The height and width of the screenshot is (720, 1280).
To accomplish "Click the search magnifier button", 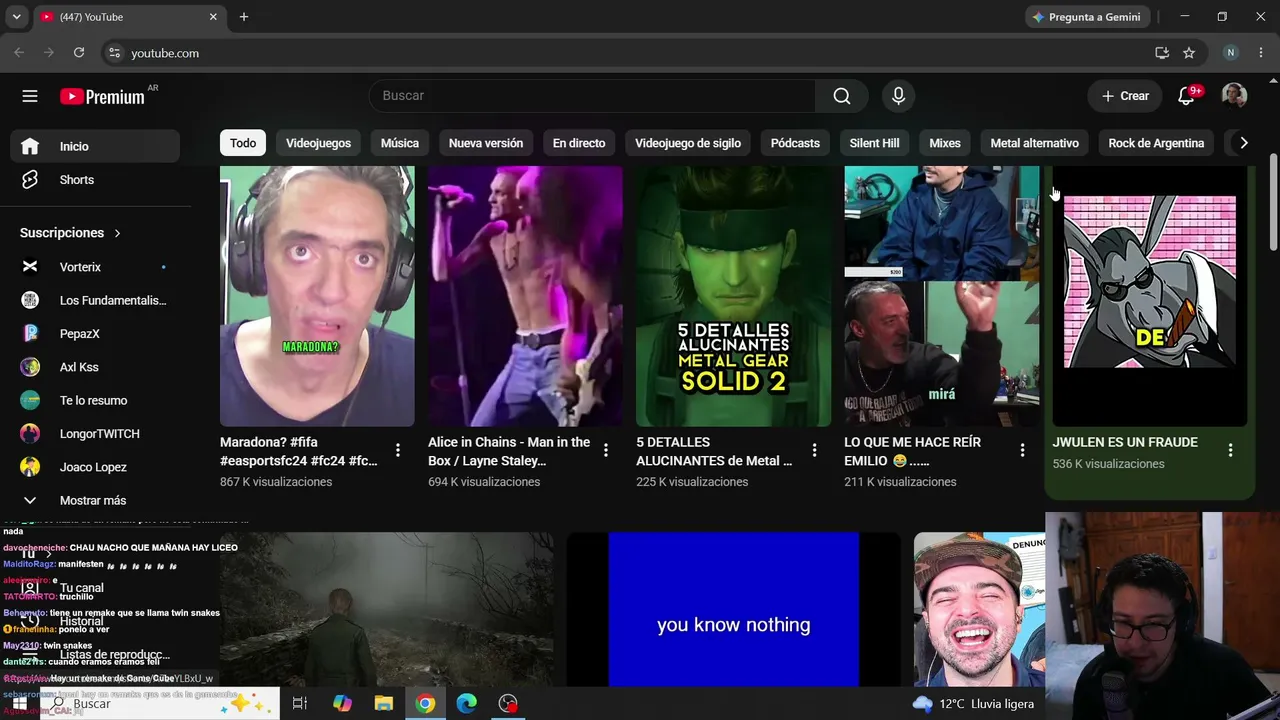I will 842,96.
